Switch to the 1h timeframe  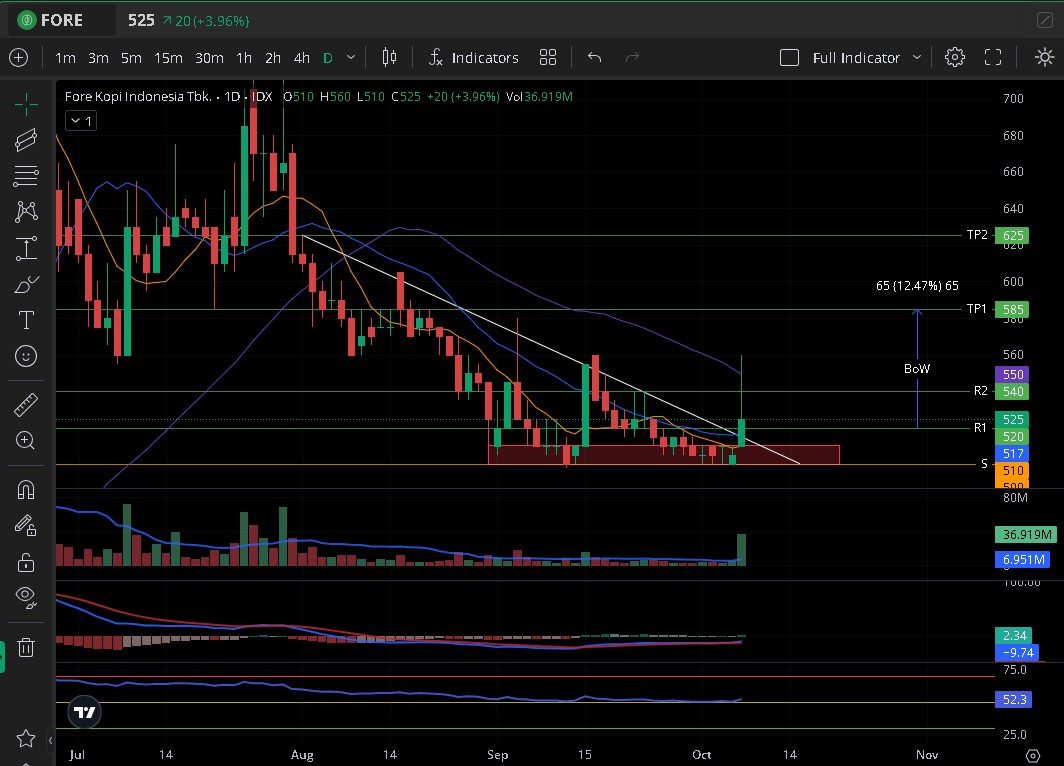pyautogui.click(x=243, y=58)
